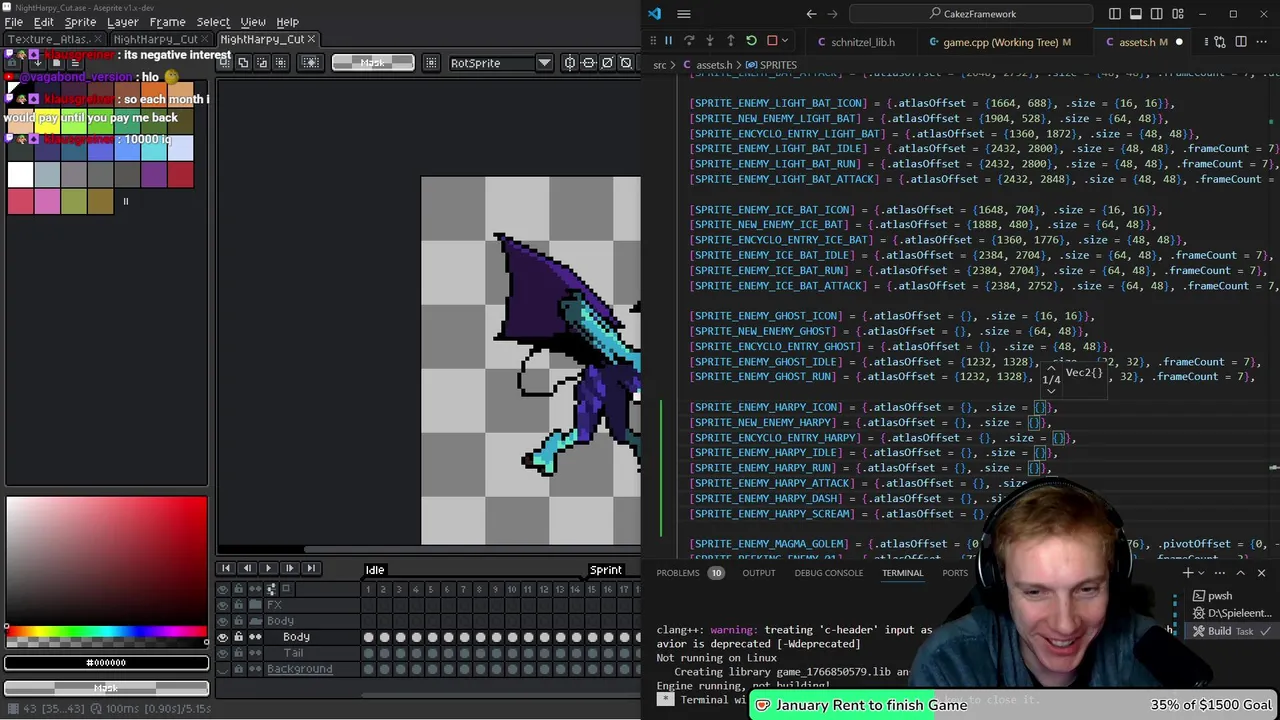Viewport: 1280px width, 720px height.
Task: Go to last frame in timeline
Action: pos(311,568)
